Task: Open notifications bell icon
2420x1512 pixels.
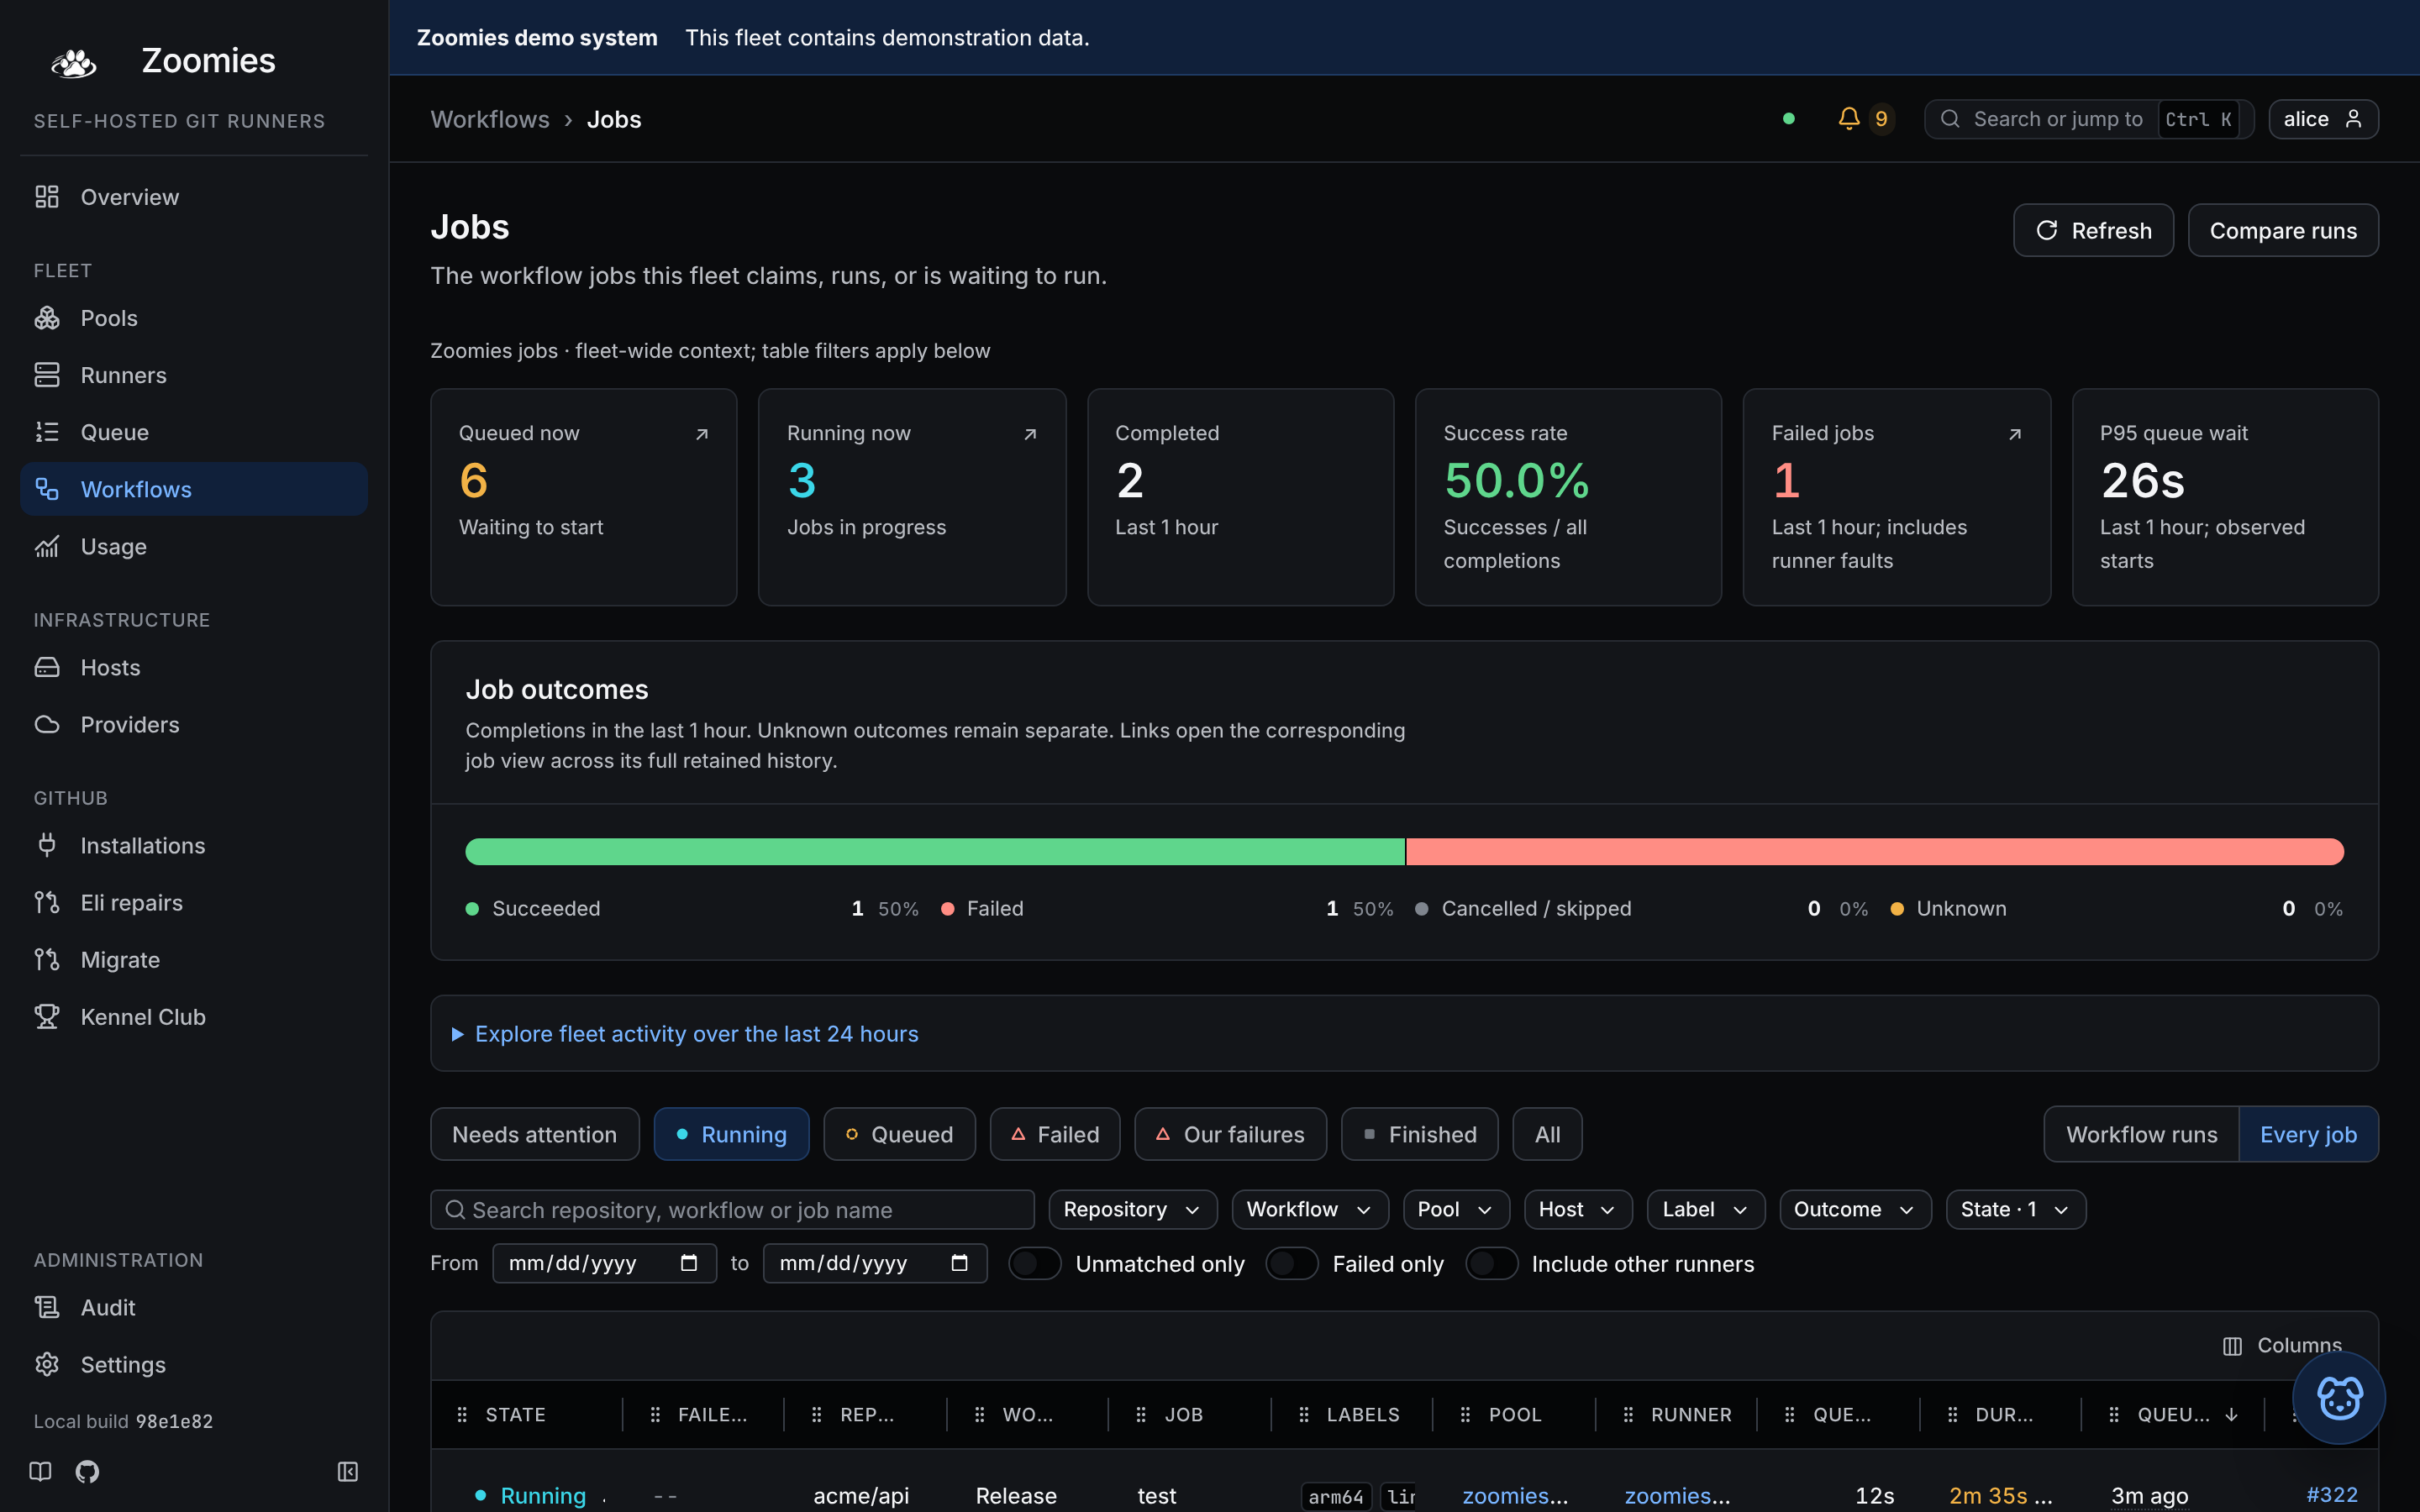Action: (x=1848, y=119)
